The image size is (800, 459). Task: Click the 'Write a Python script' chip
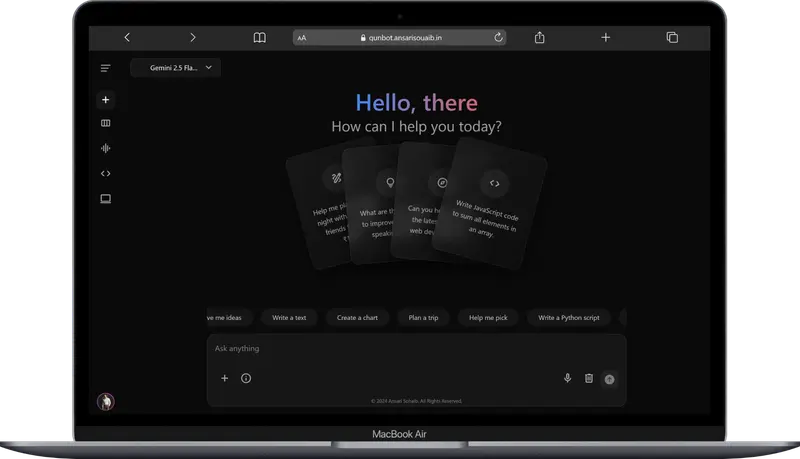[x=569, y=317]
